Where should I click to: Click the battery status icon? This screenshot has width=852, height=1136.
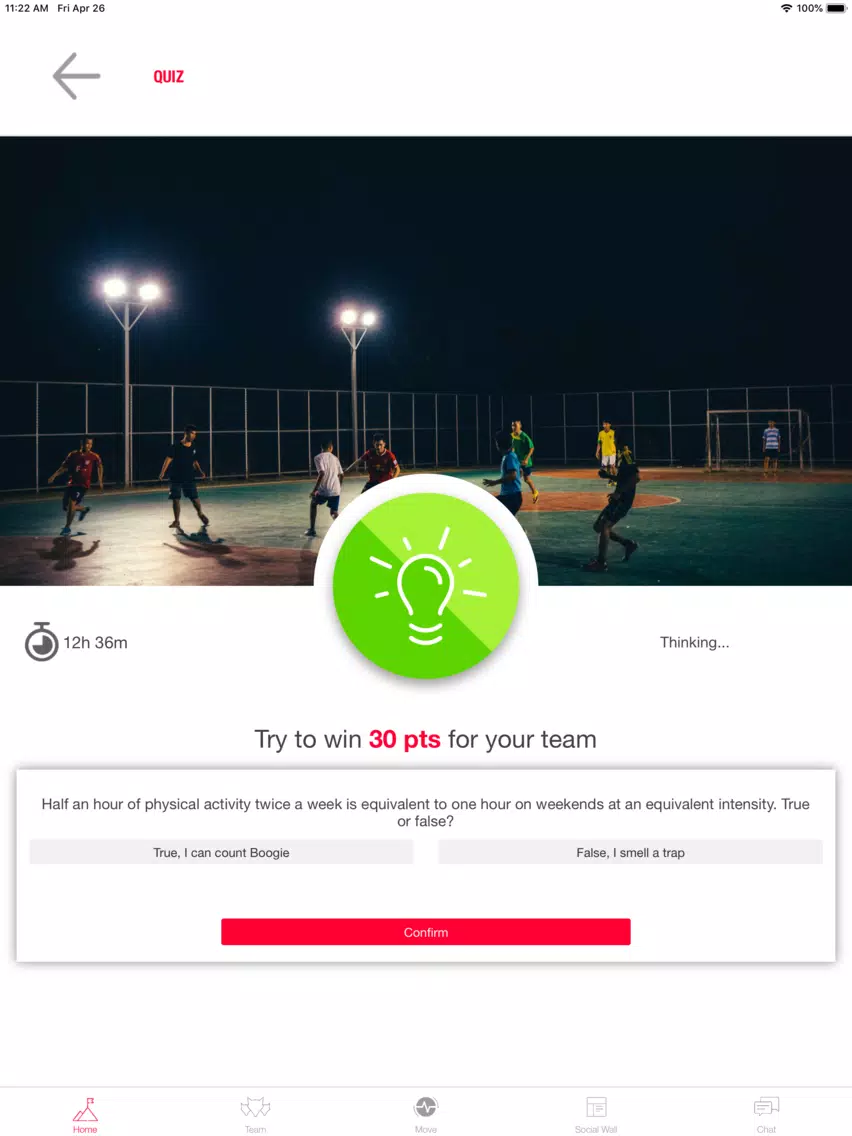click(836, 9)
